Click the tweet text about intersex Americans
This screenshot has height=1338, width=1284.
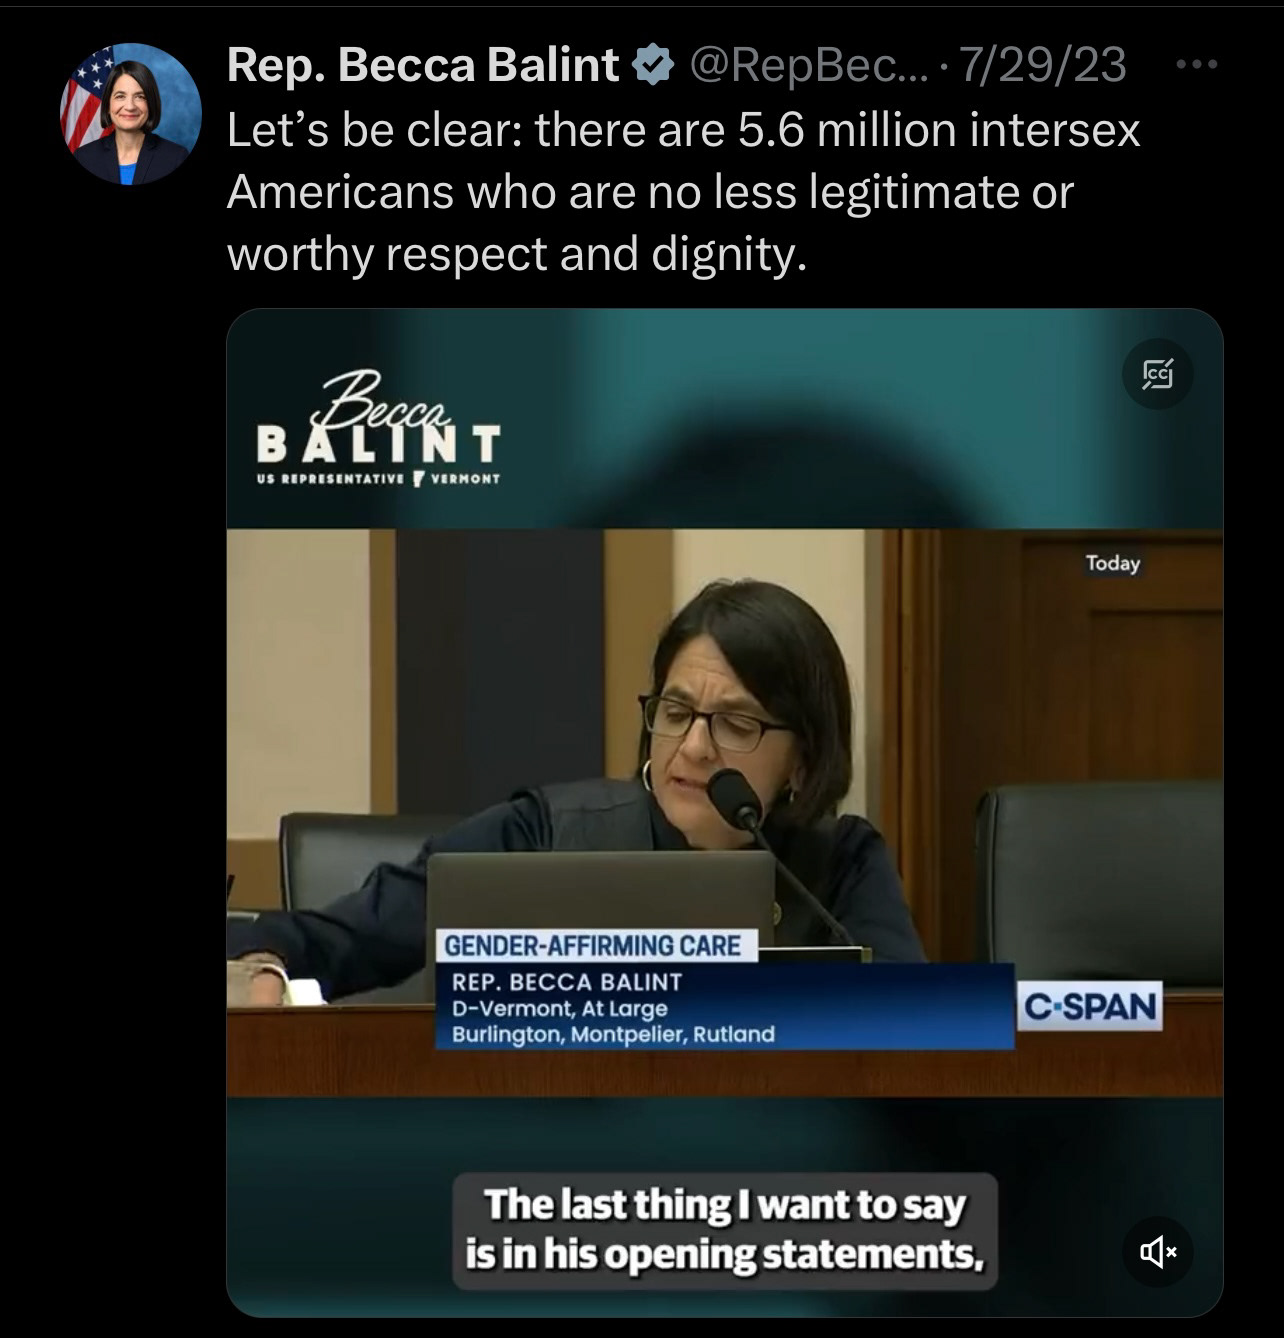point(683,192)
